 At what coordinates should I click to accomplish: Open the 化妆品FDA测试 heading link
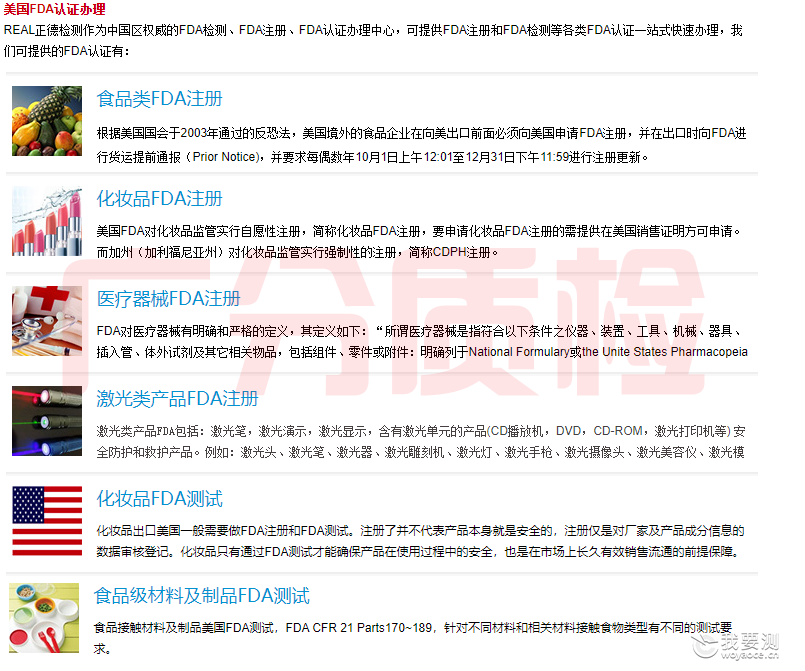point(159,499)
